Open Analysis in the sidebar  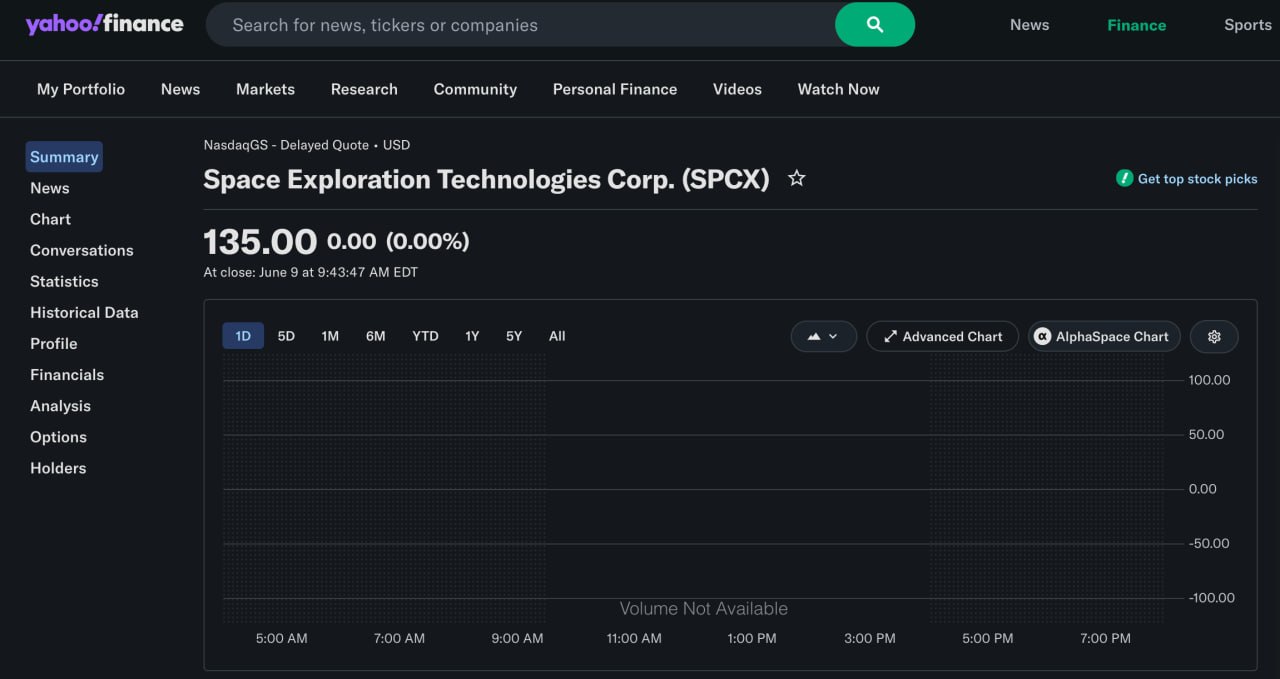tap(60, 405)
